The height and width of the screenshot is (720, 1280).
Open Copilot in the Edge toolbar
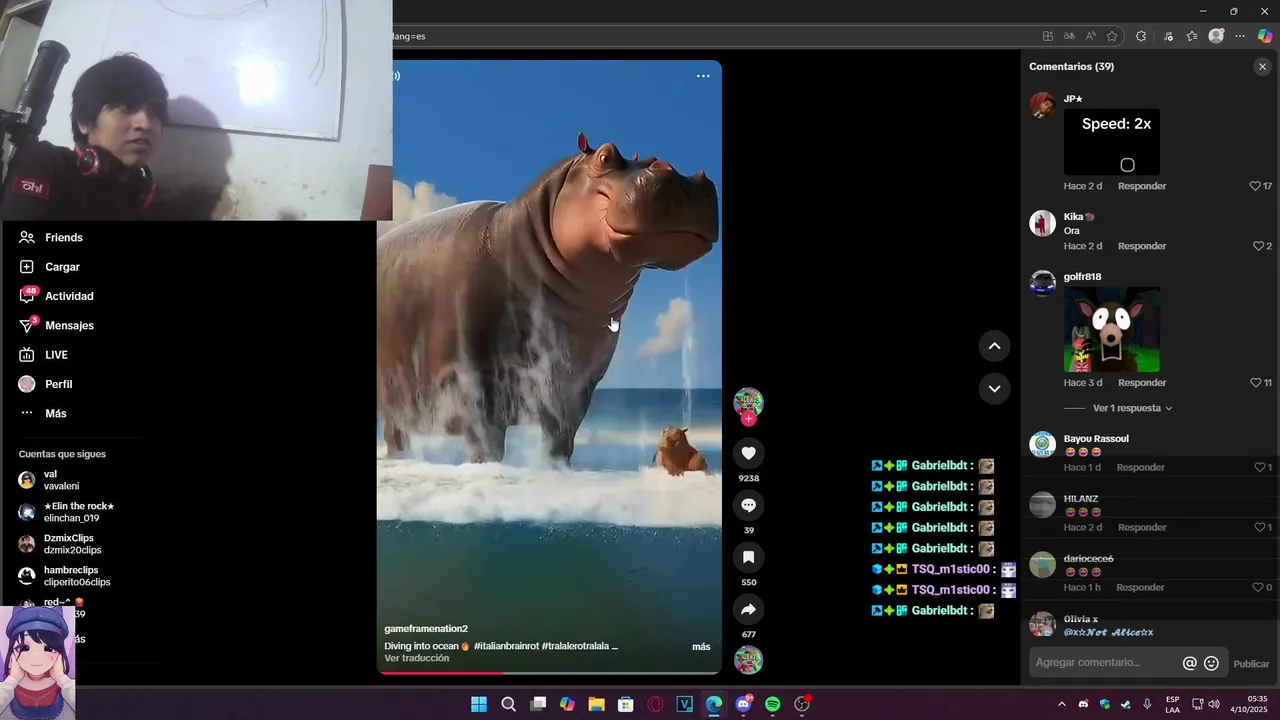coord(1265,36)
